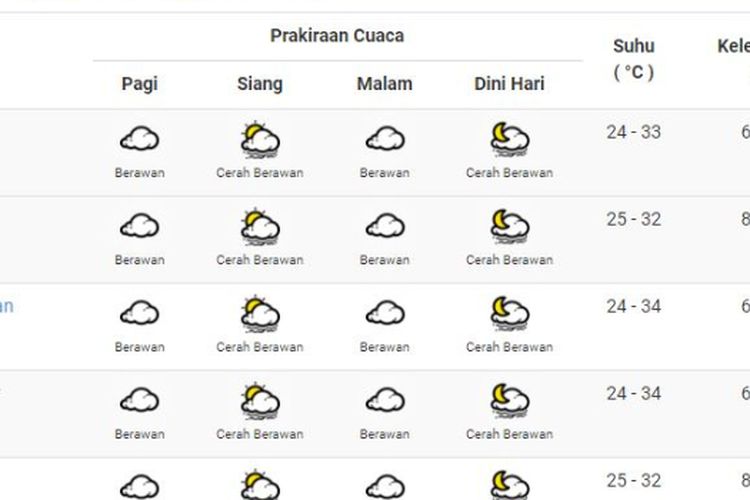The width and height of the screenshot is (750, 500).
Task: Click the Prakiraan Cuaca heading
Action: pyautogui.click(x=337, y=36)
